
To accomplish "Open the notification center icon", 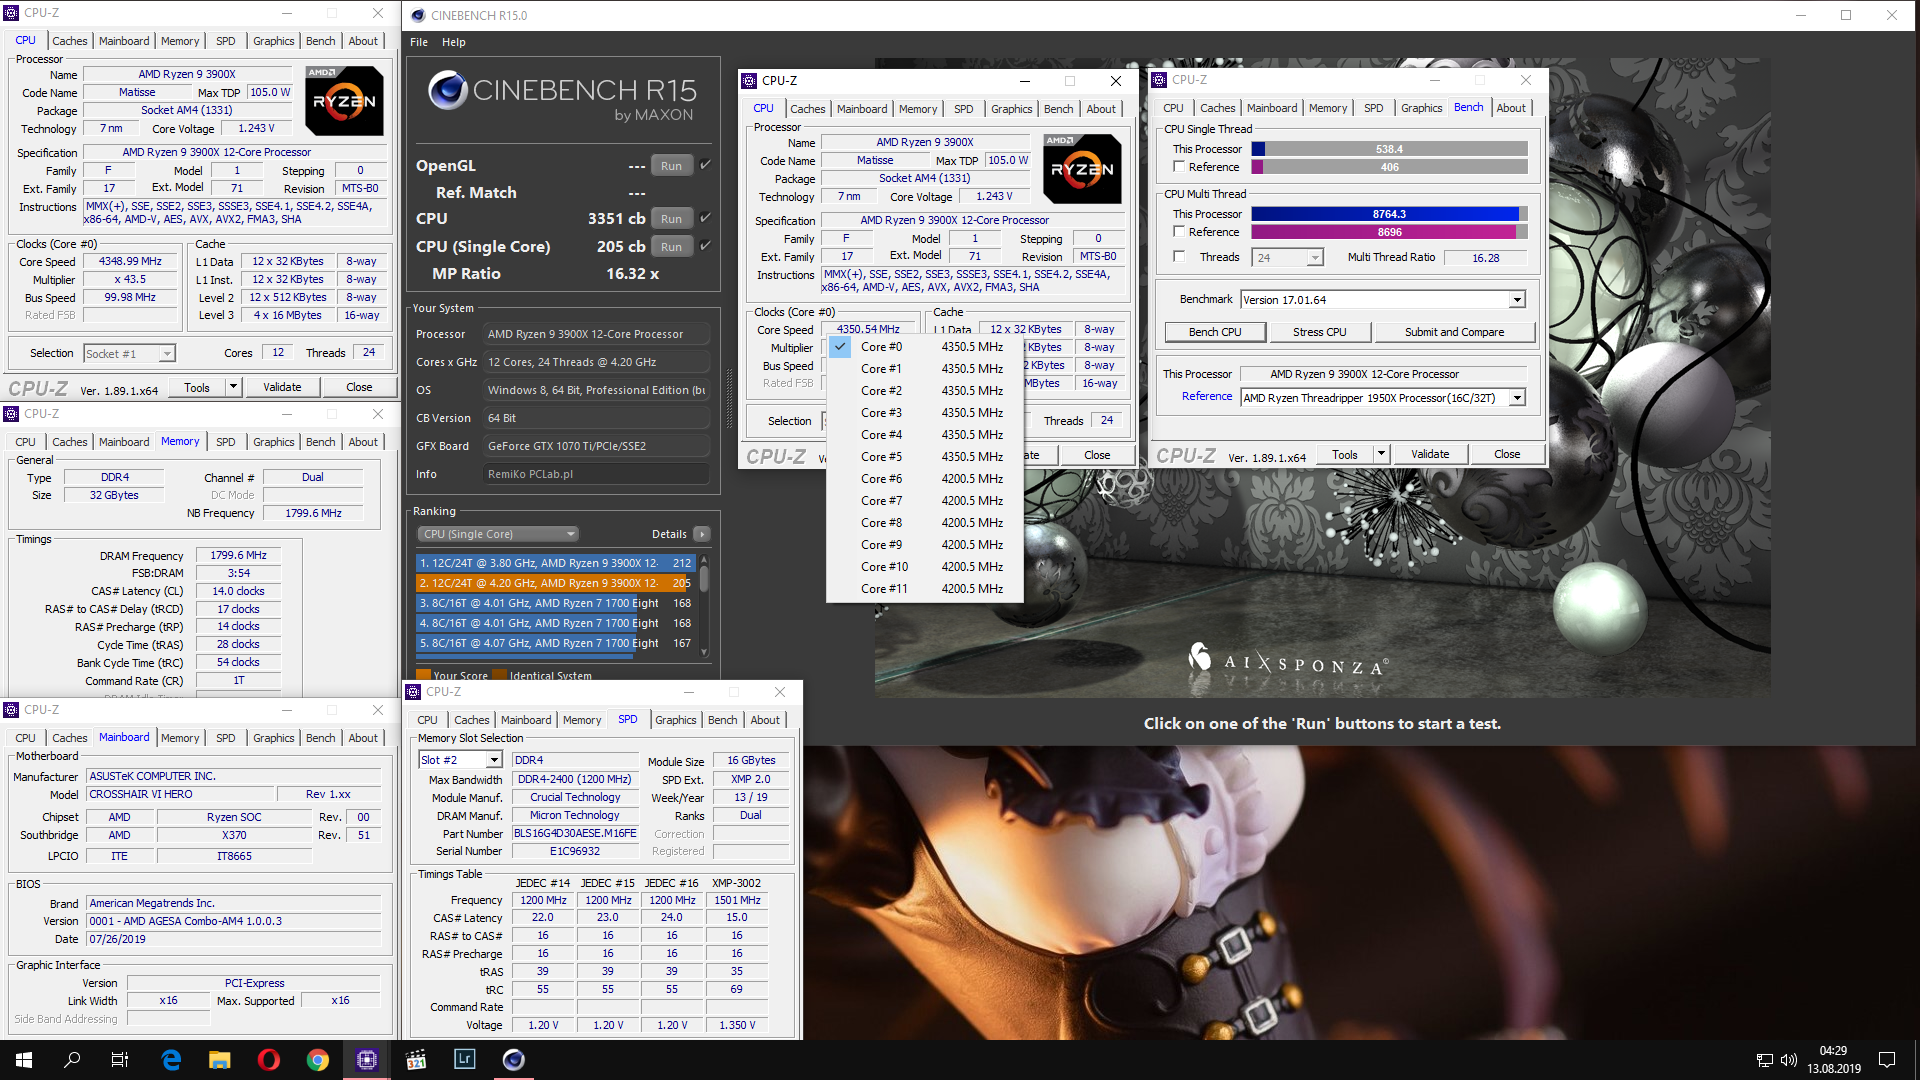I will click(x=1887, y=1060).
